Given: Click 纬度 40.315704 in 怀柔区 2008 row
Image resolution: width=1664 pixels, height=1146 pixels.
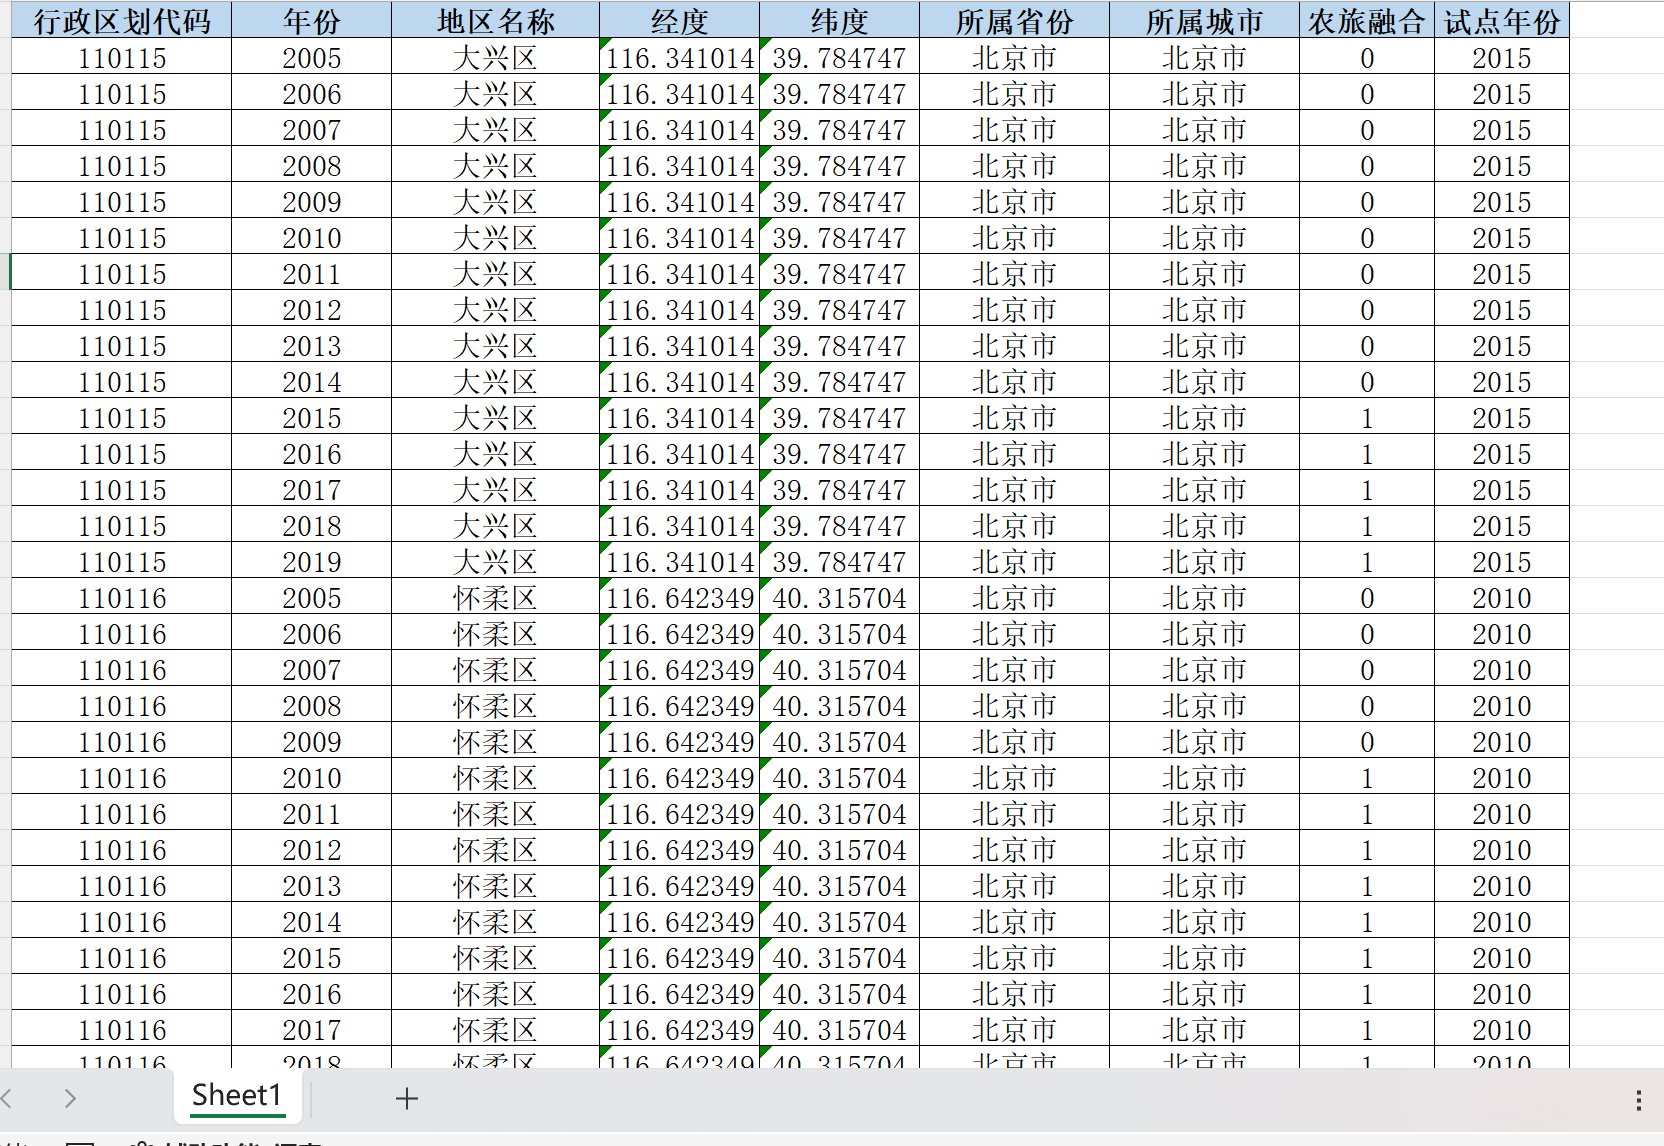Looking at the screenshot, I should (840, 706).
